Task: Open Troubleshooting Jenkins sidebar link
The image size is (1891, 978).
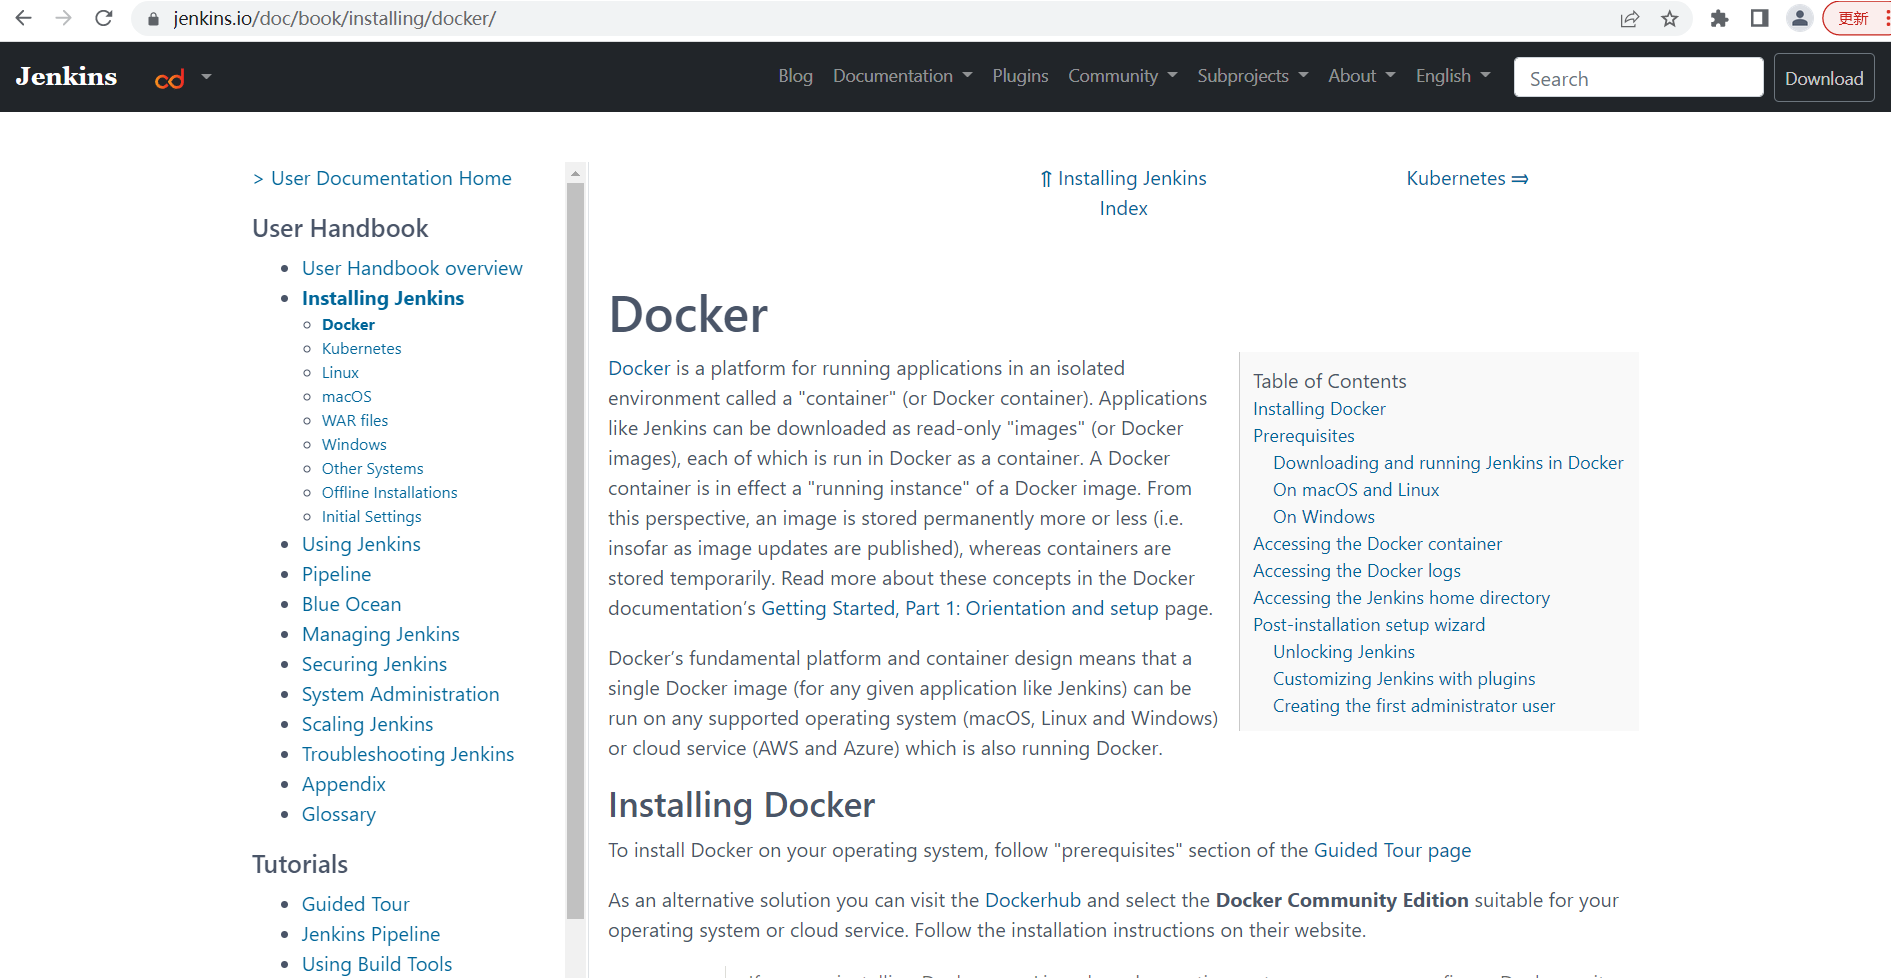Action: click(408, 754)
